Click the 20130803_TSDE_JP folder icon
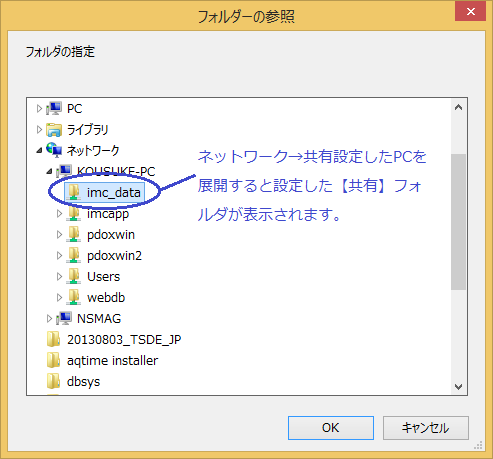493x459 pixels. pos(54,339)
